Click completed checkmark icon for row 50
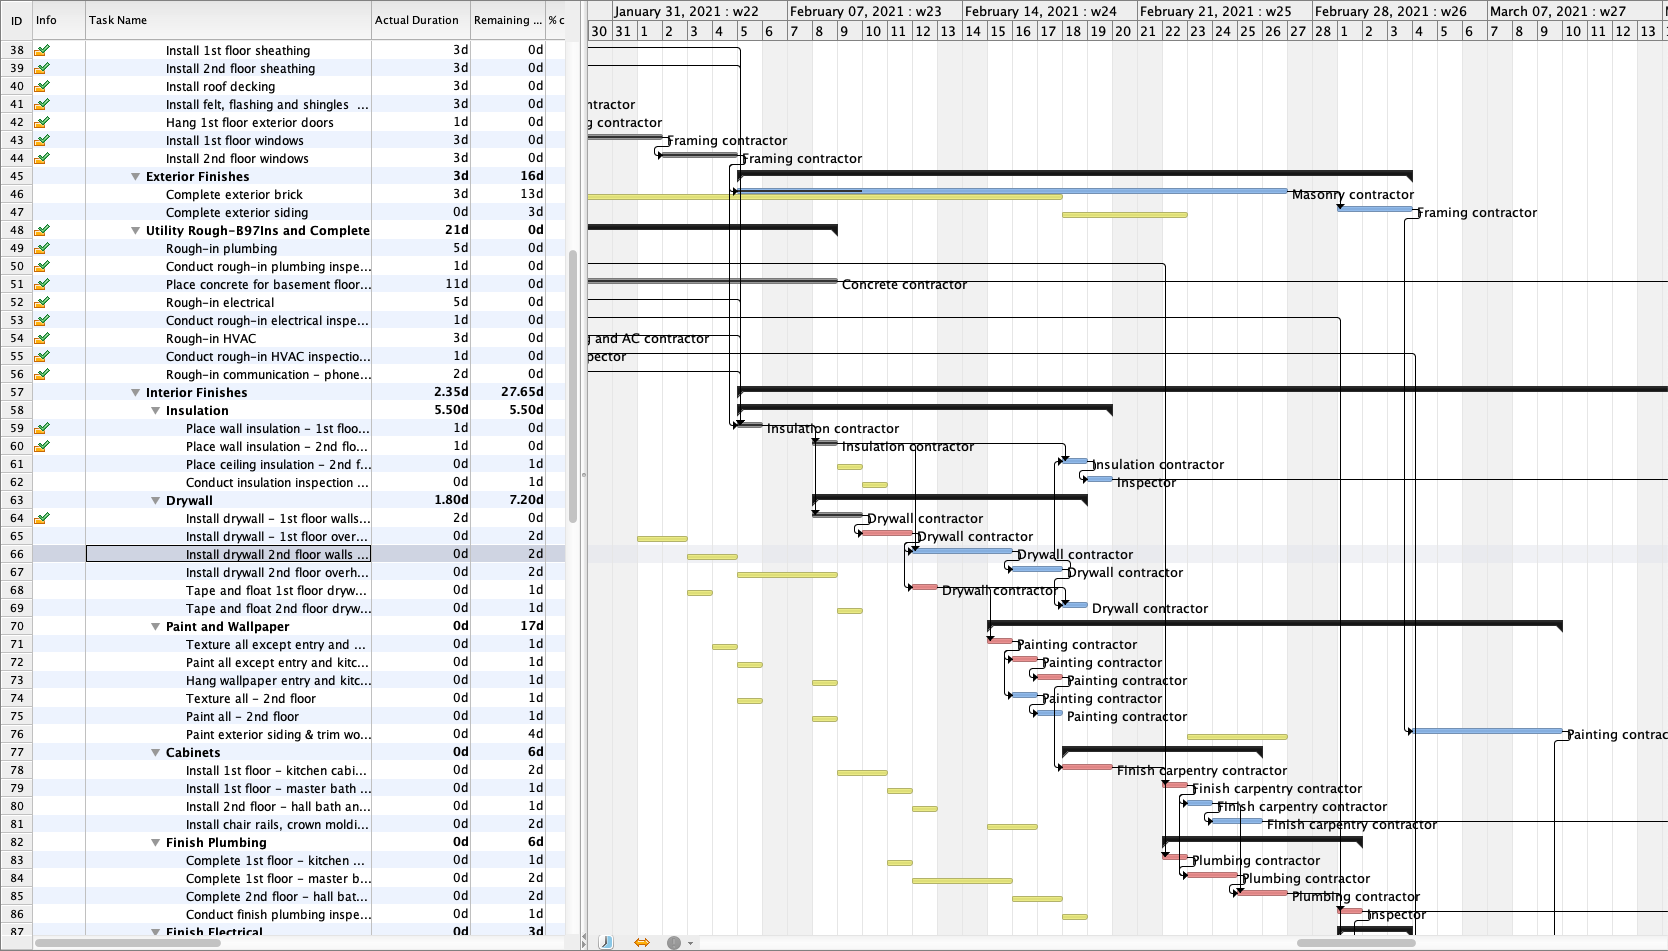The width and height of the screenshot is (1668, 951). (42, 266)
